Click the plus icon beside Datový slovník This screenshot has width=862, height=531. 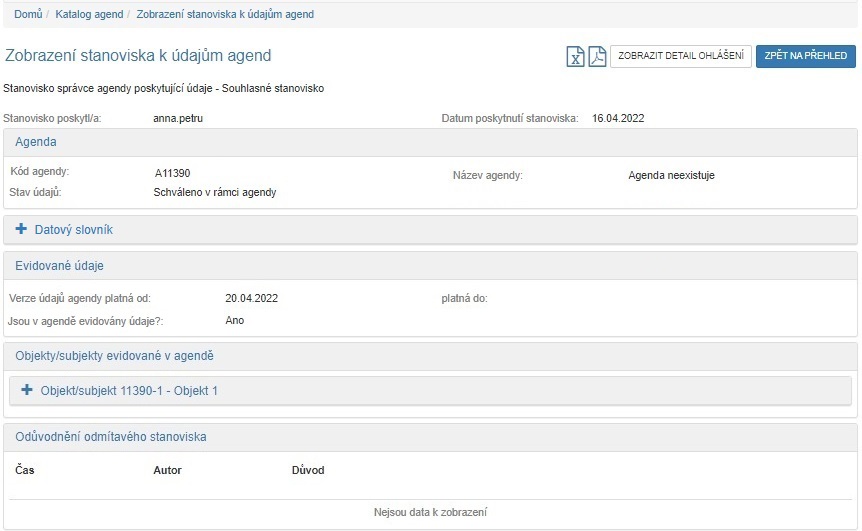click(x=22, y=229)
